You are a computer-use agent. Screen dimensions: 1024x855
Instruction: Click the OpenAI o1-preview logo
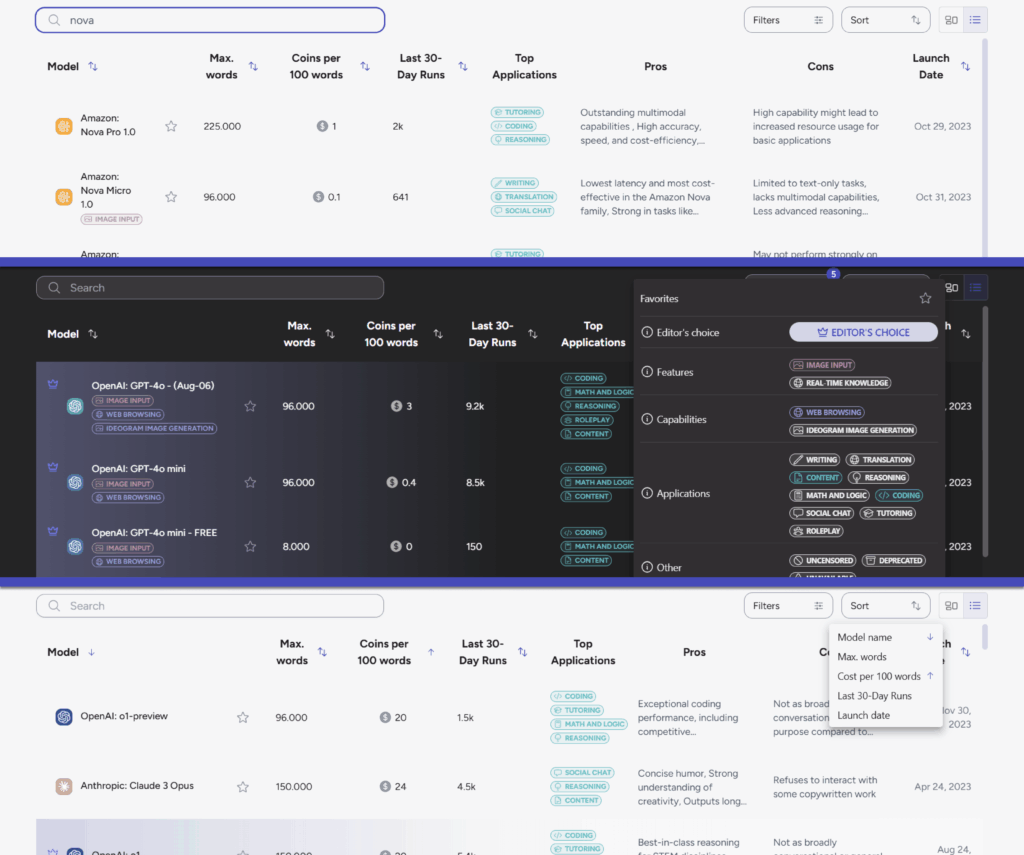[64, 717]
